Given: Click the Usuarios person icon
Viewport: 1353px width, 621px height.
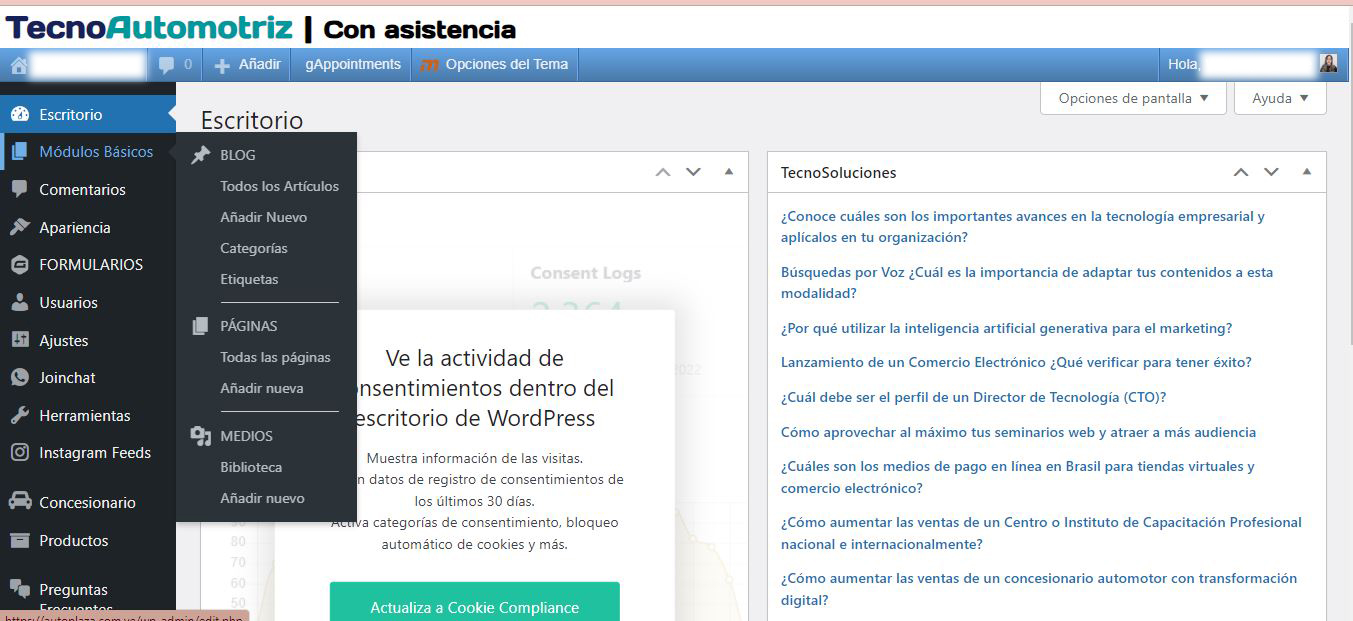Looking at the screenshot, I should [x=19, y=303].
